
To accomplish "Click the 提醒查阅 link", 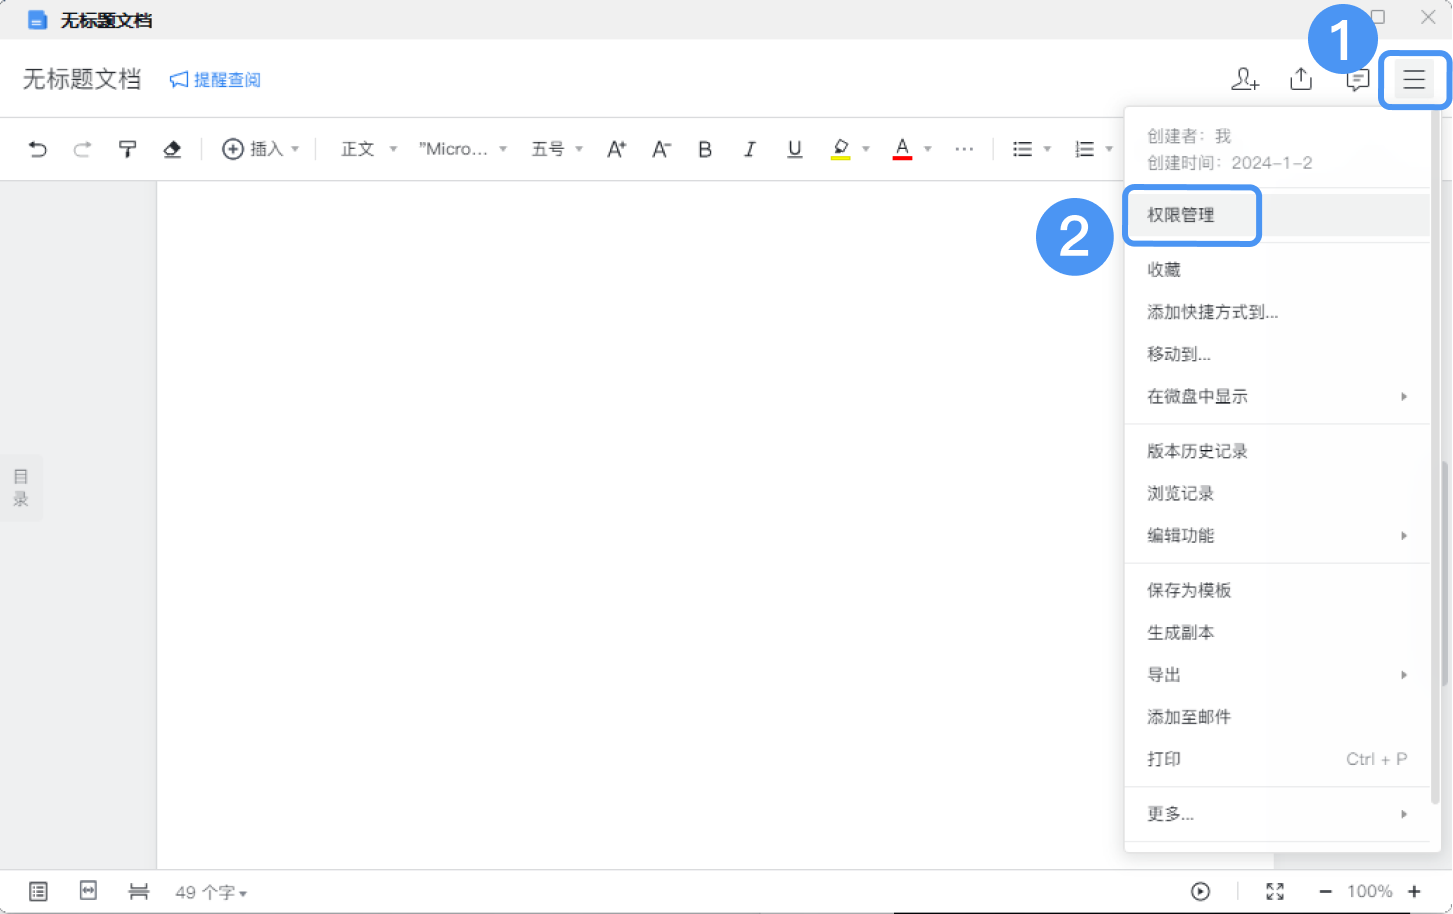I will coord(215,80).
